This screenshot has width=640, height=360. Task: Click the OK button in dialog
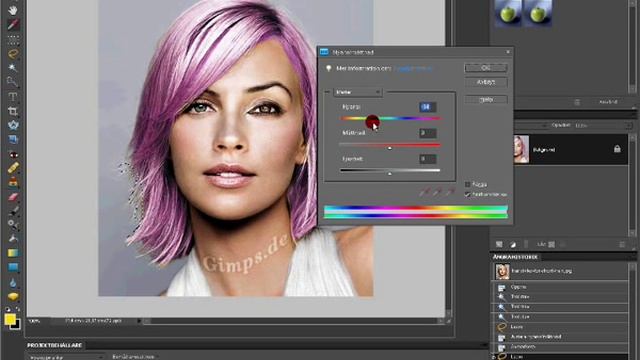(486, 68)
